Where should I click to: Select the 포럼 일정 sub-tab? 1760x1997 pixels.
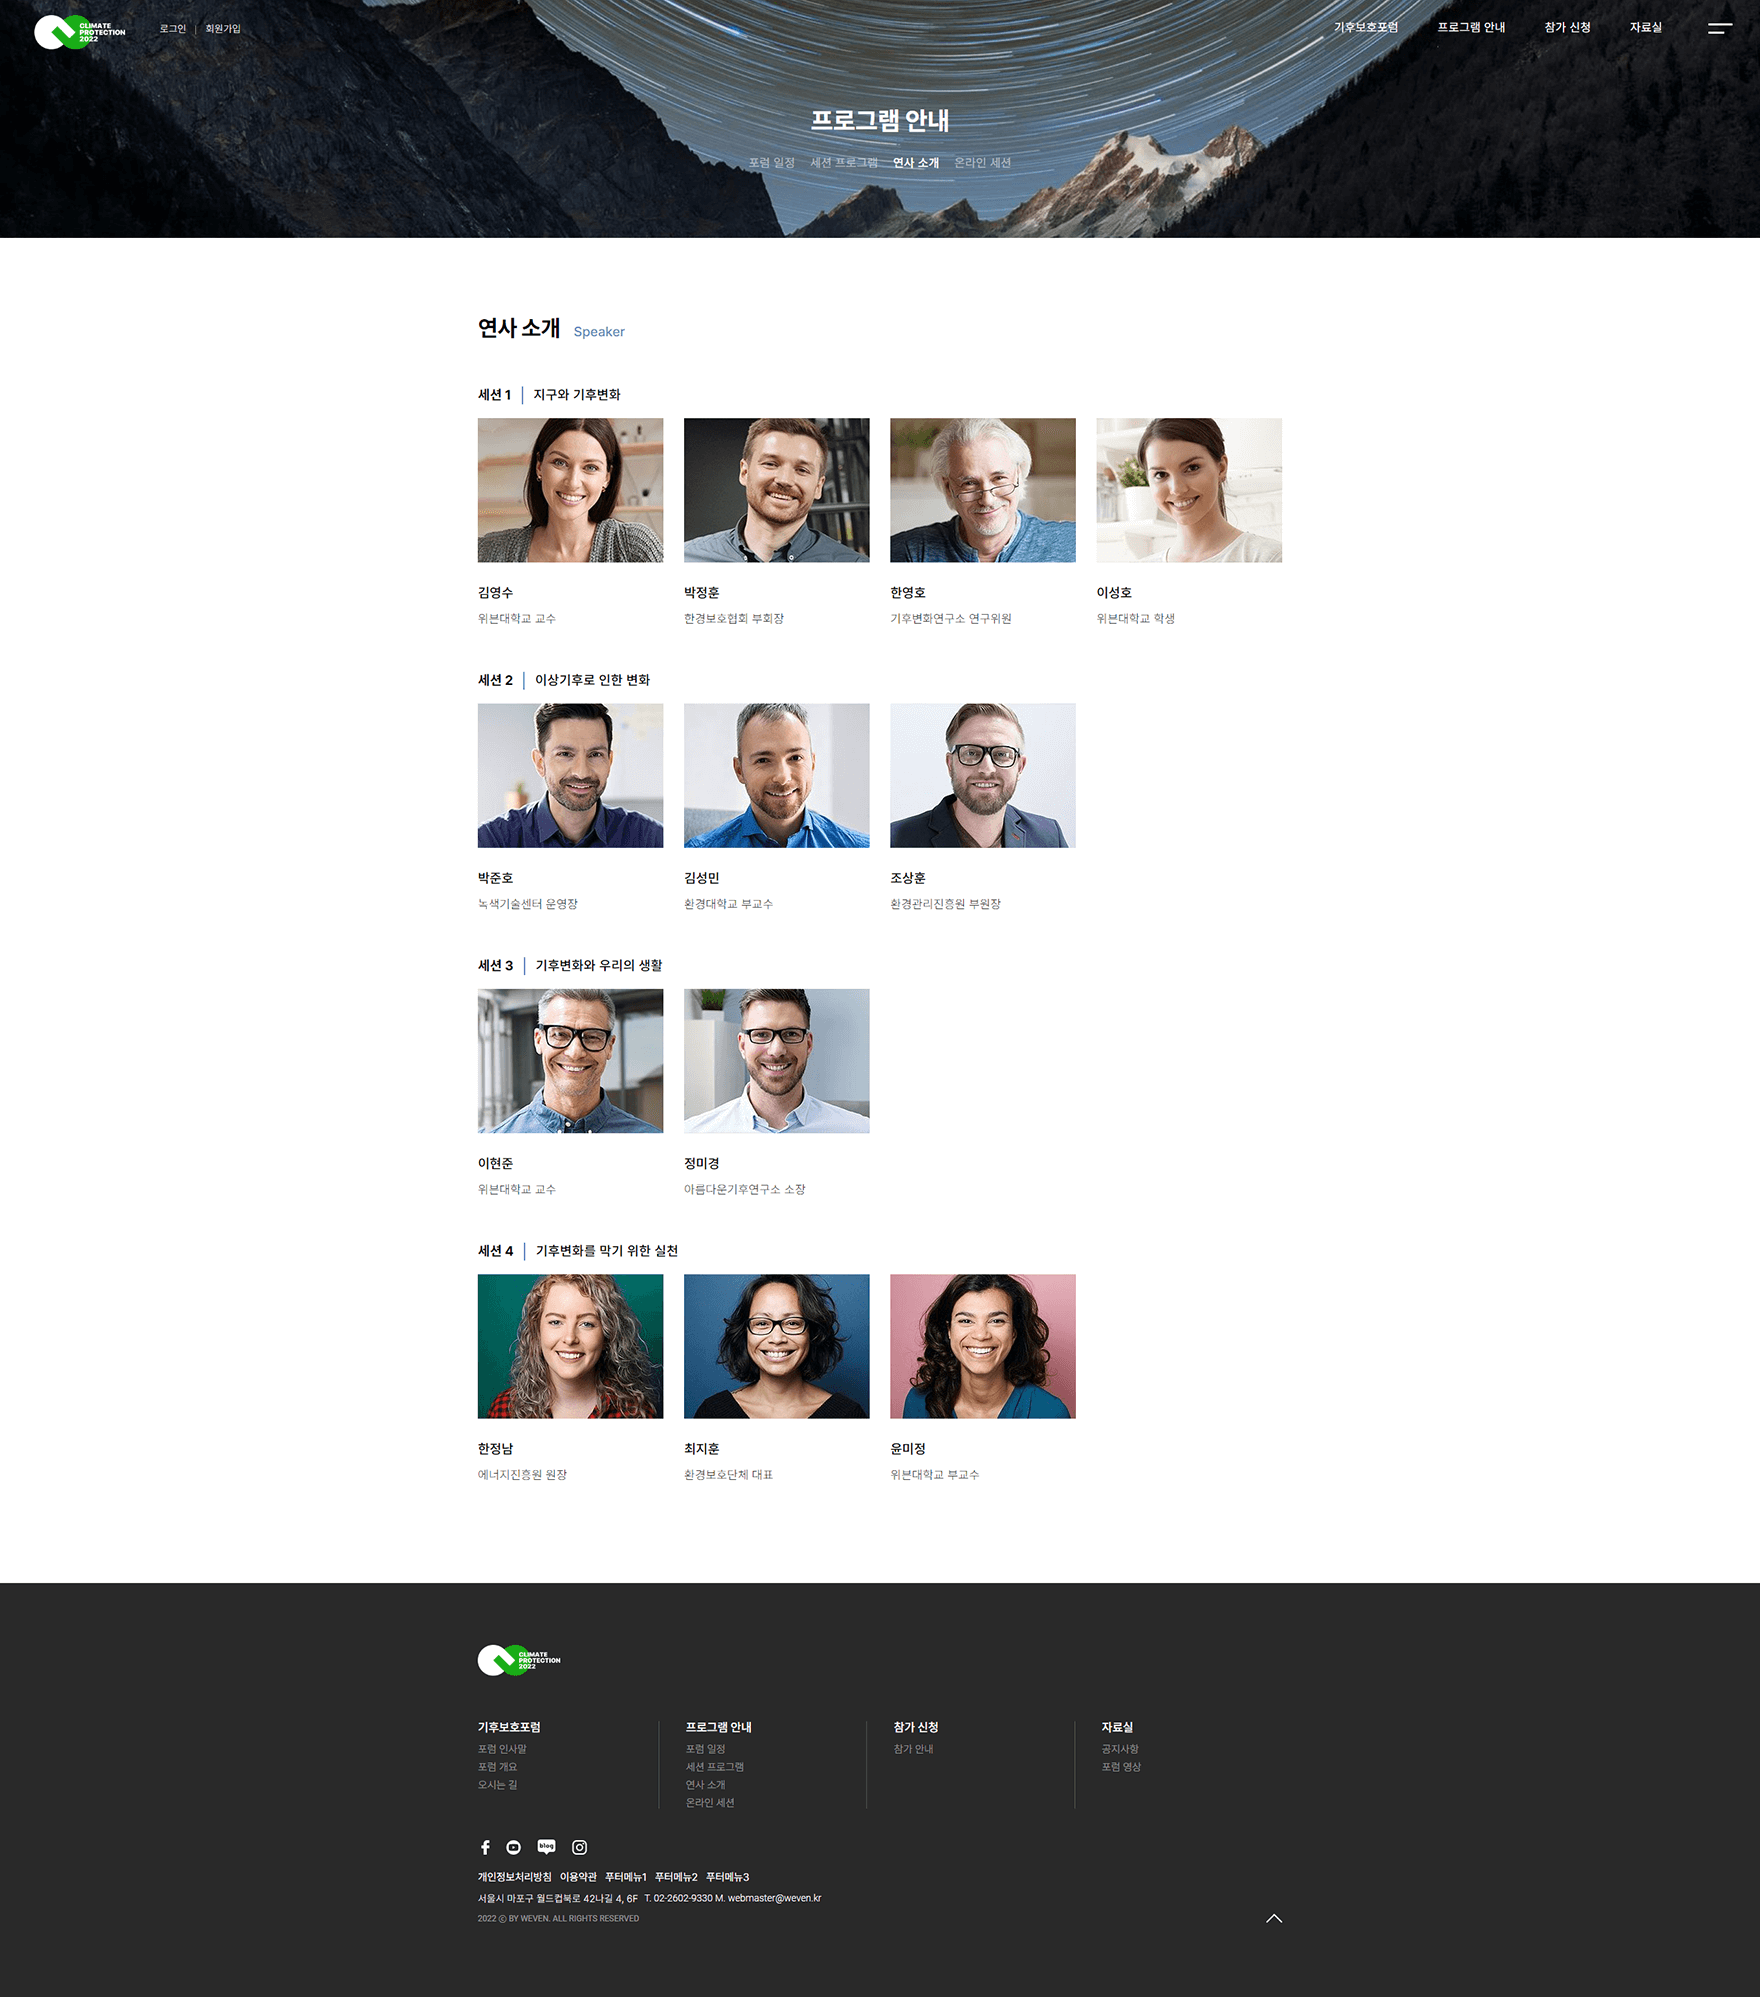tap(771, 163)
